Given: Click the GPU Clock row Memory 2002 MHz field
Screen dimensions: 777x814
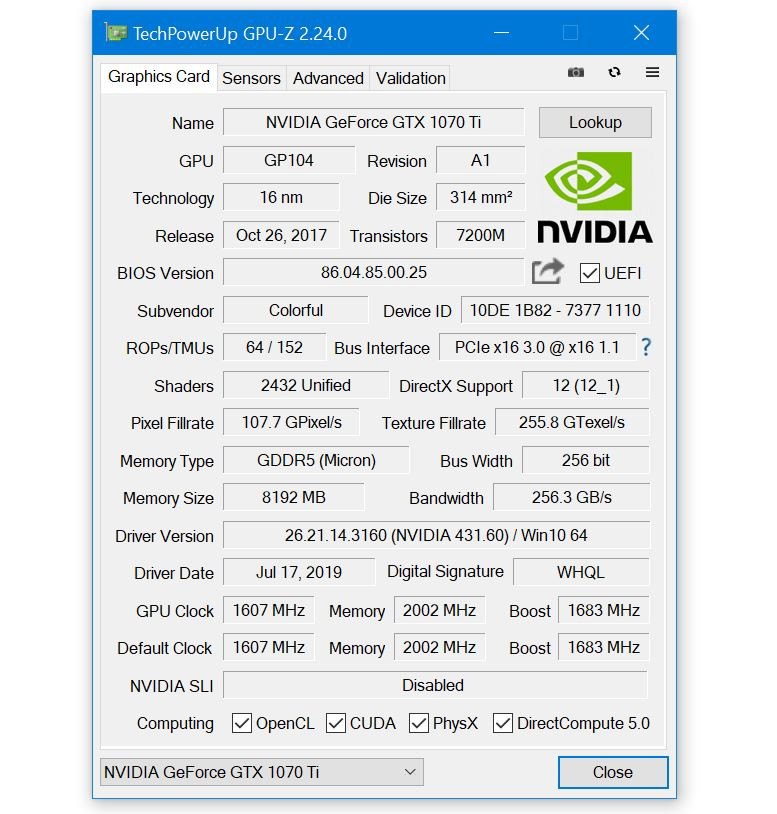Looking at the screenshot, I should (x=440, y=610).
